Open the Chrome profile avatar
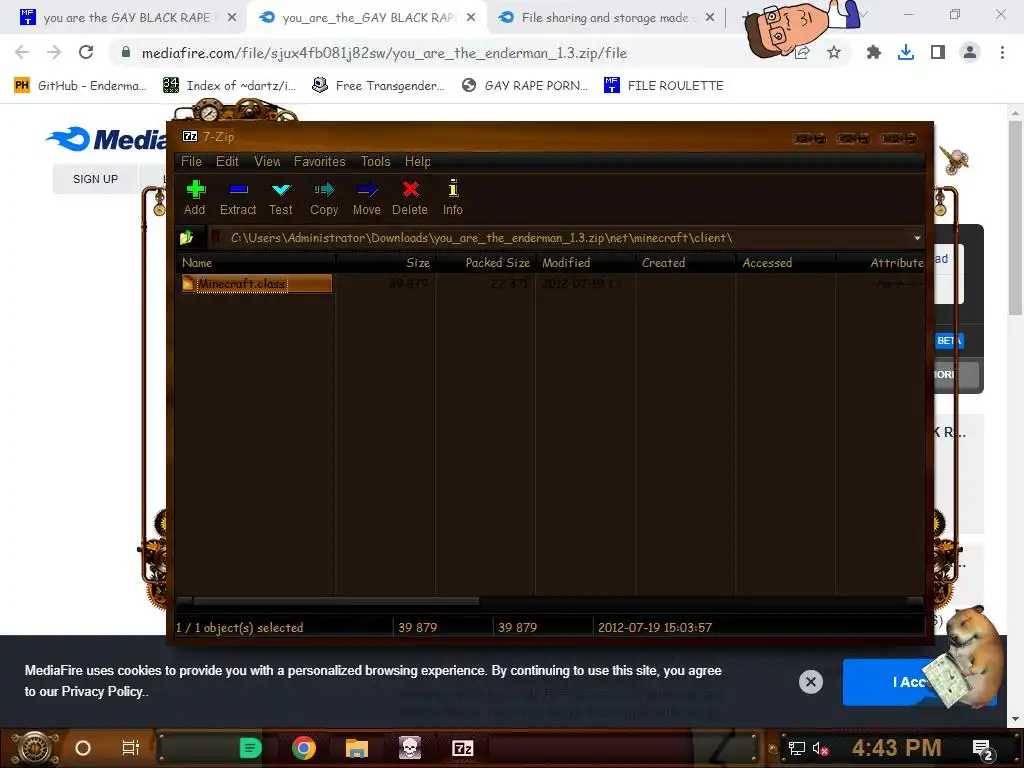1024x768 pixels. [x=970, y=53]
